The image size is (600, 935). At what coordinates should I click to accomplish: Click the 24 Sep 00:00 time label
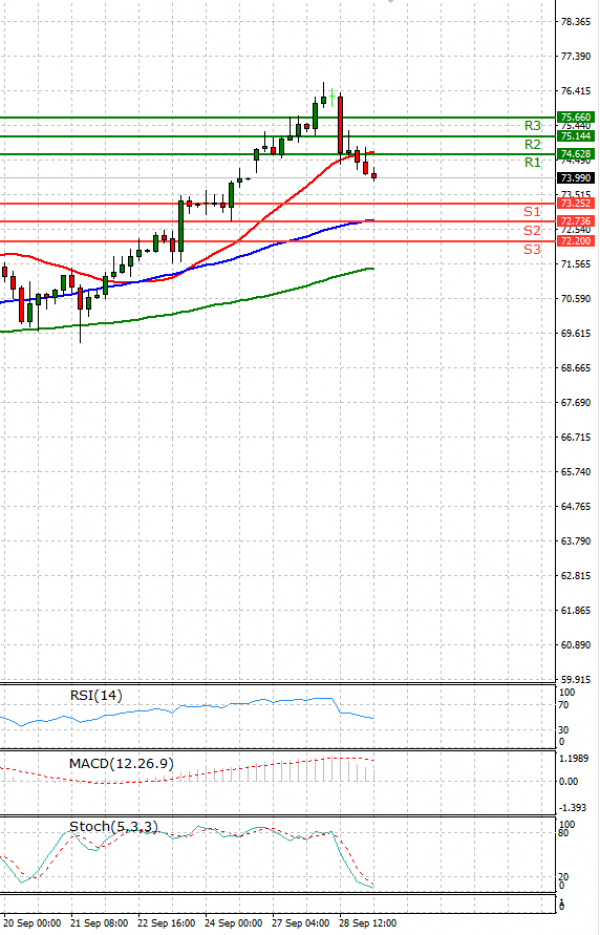click(x=234, y=923)
